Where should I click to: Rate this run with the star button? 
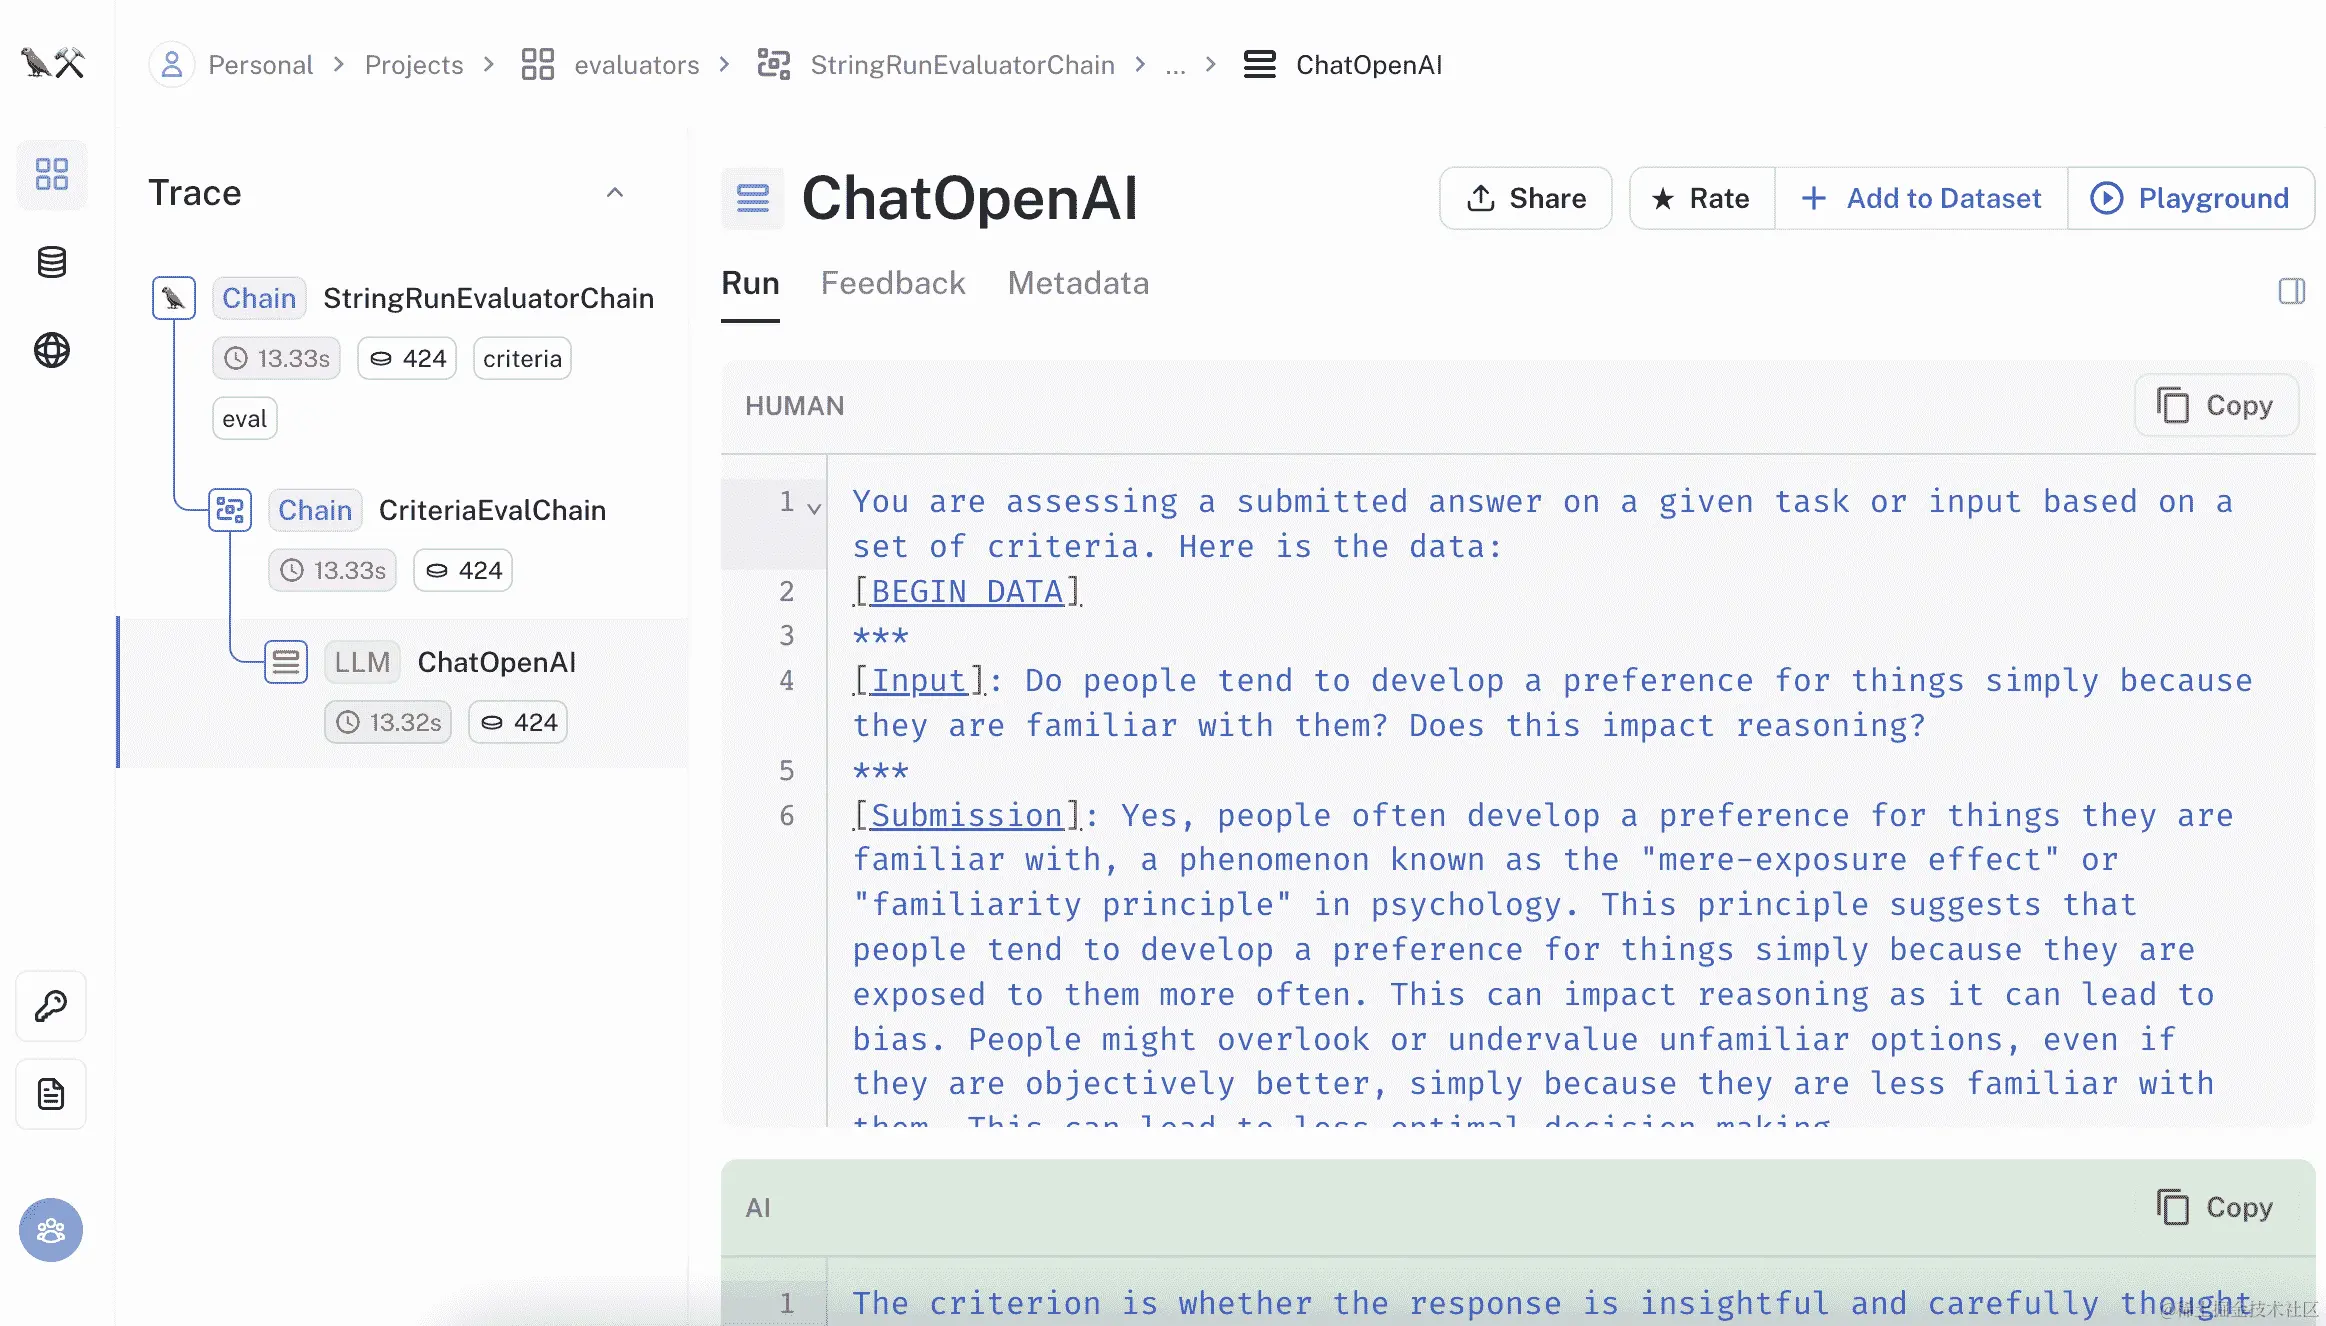tap(1702, 198)
